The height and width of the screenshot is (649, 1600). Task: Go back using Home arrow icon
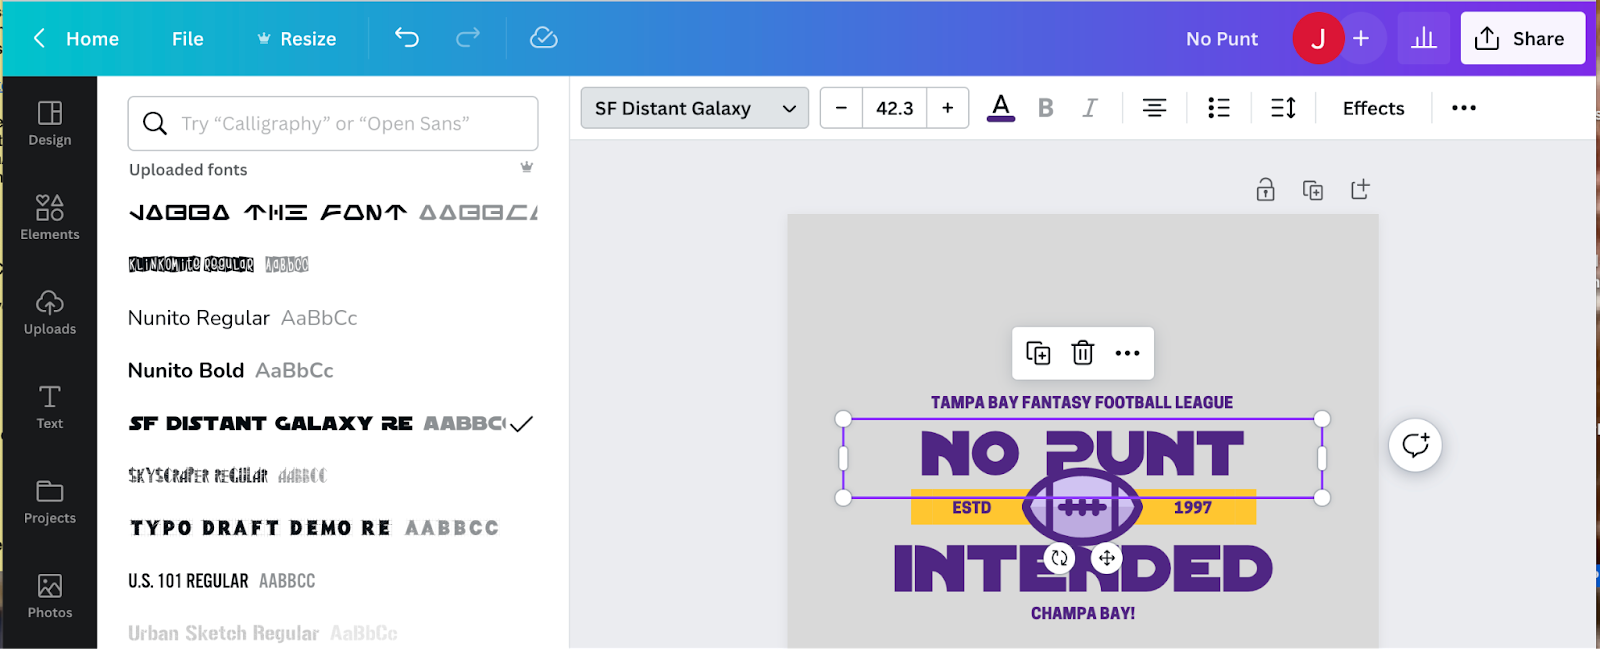[x=39, y=38]
